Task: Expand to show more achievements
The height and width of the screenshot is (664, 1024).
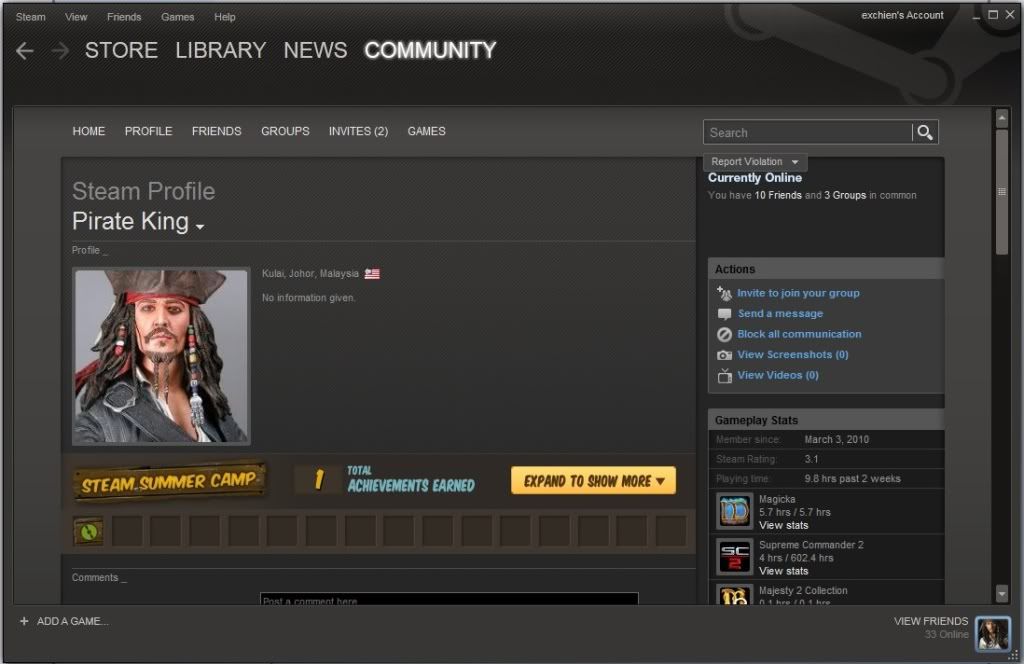Action: pyautogui.click(x=593, y=481)
